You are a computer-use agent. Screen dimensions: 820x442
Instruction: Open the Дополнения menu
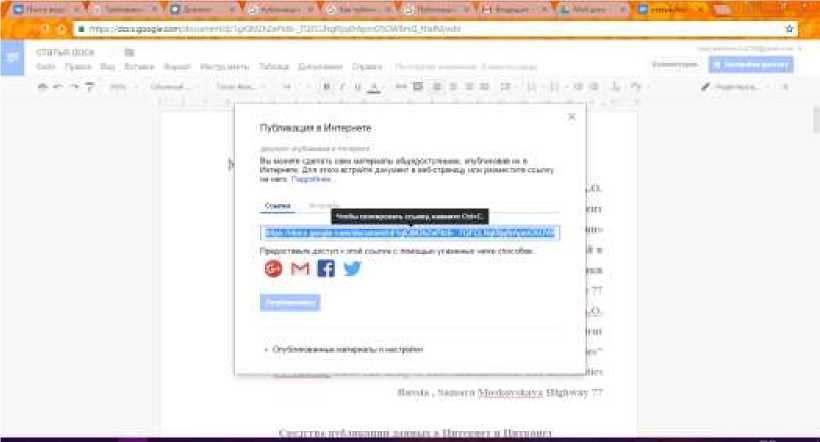tap(320, 67)
